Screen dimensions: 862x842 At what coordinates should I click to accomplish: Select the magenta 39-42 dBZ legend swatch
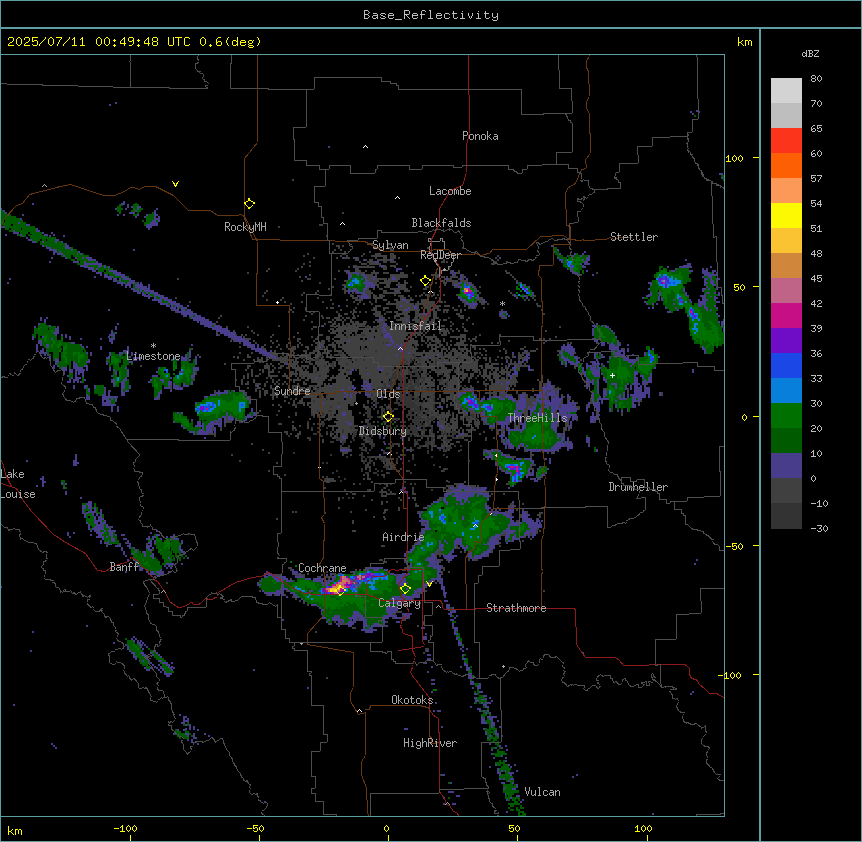786,315
